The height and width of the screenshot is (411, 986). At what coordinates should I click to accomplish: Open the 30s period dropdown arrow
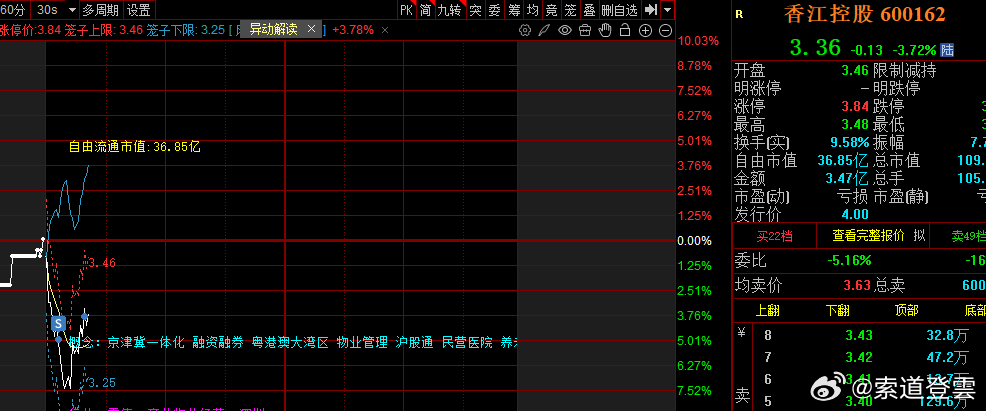click(71, 10)
